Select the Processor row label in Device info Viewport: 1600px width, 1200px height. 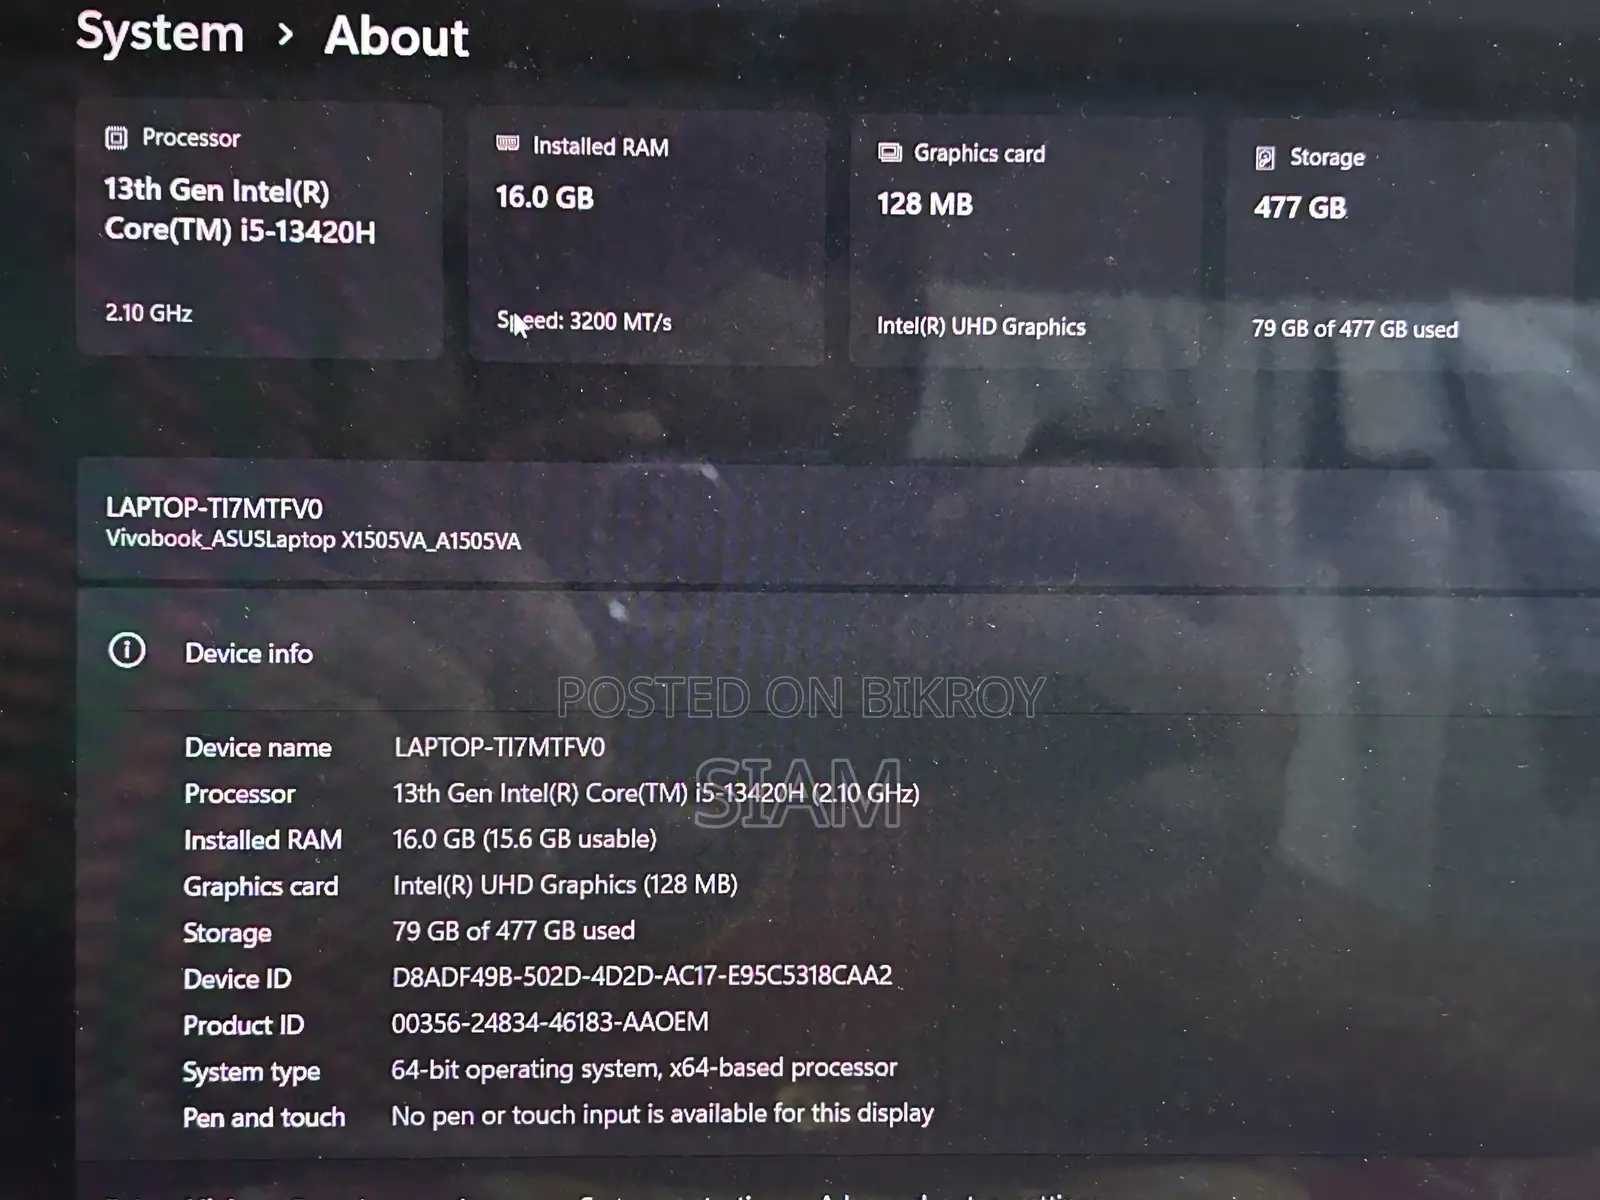point(240,794)
